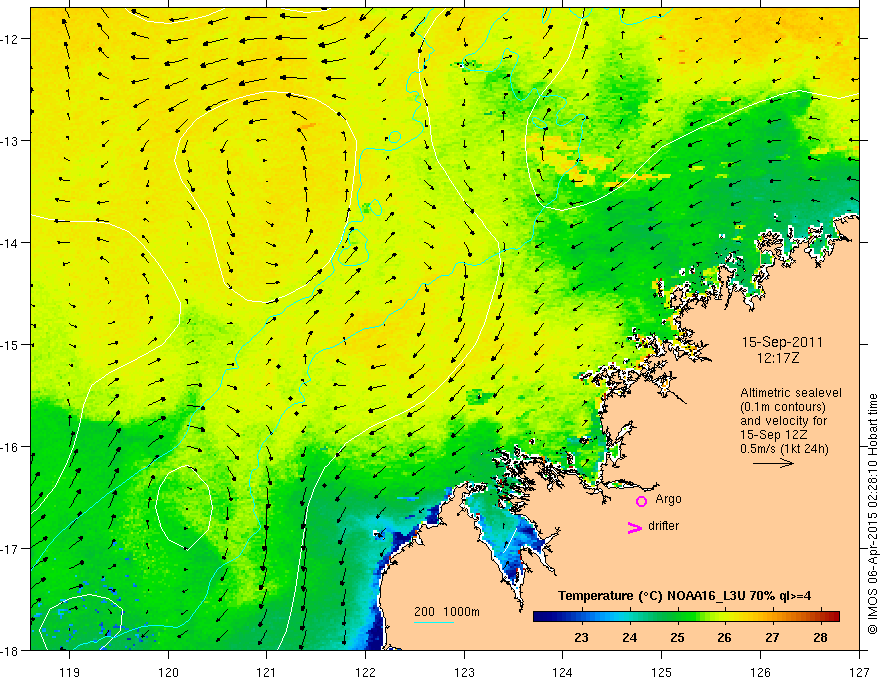
Task: Click the -12 latitude axis label
Action: pos(11,39)
